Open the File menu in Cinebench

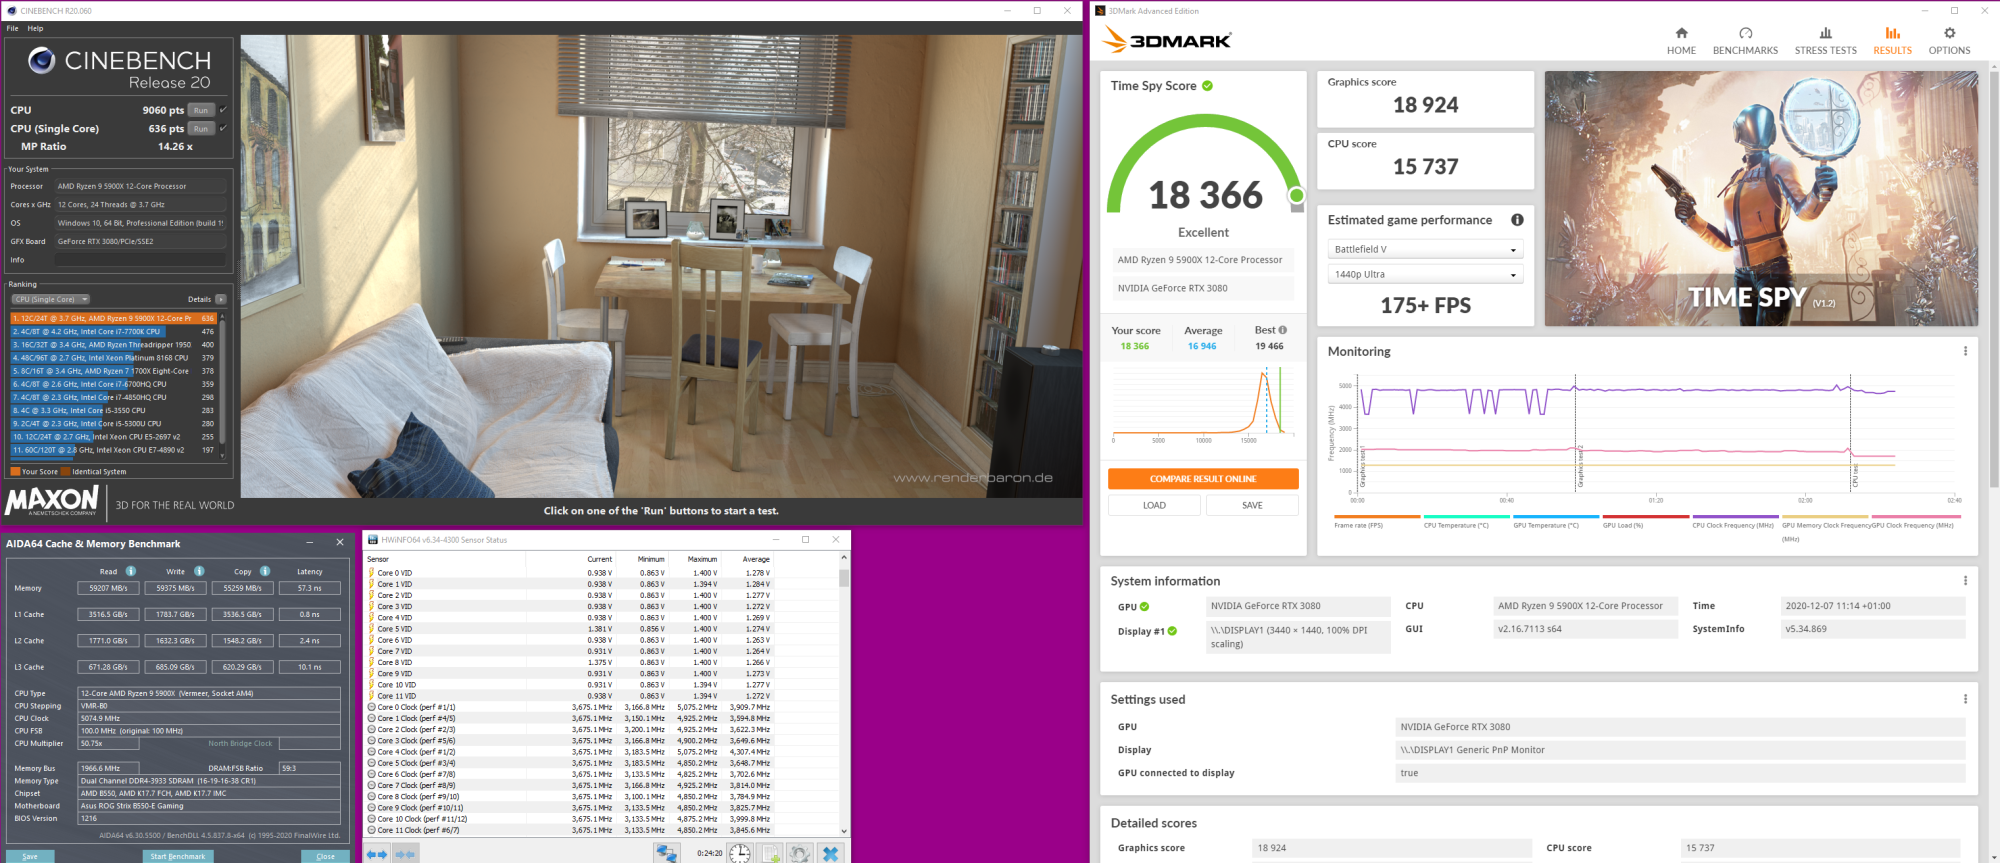tap(13, 28)
